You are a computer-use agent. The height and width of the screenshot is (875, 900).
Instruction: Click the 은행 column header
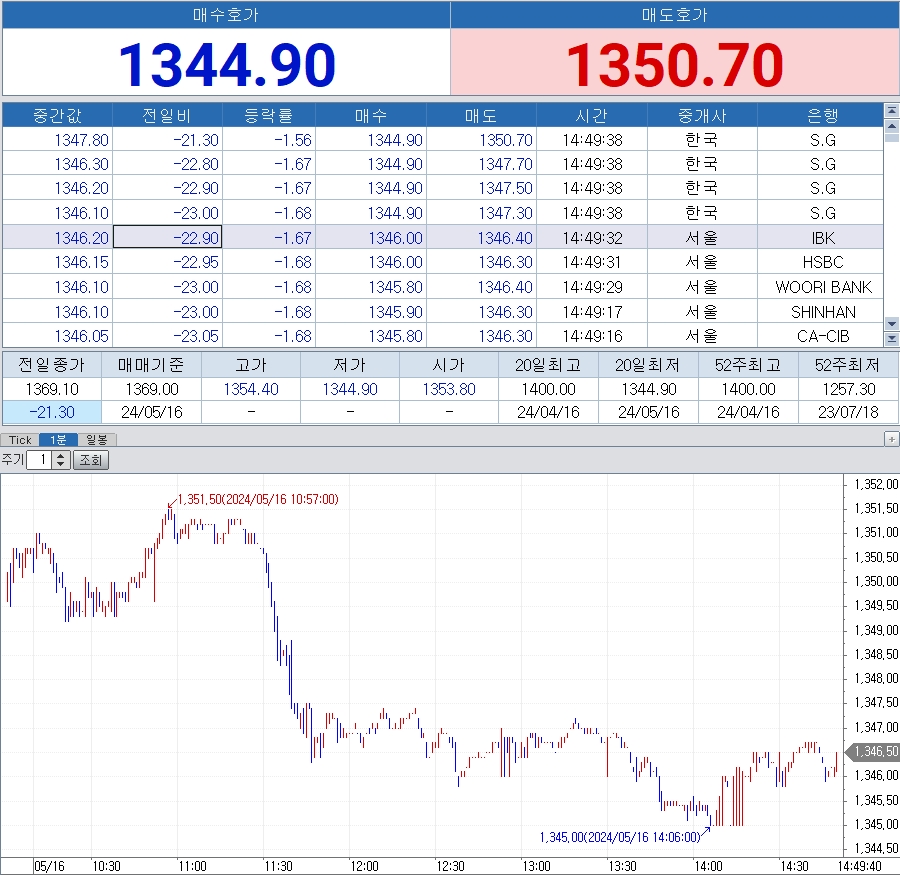click(x=821, y=115)
